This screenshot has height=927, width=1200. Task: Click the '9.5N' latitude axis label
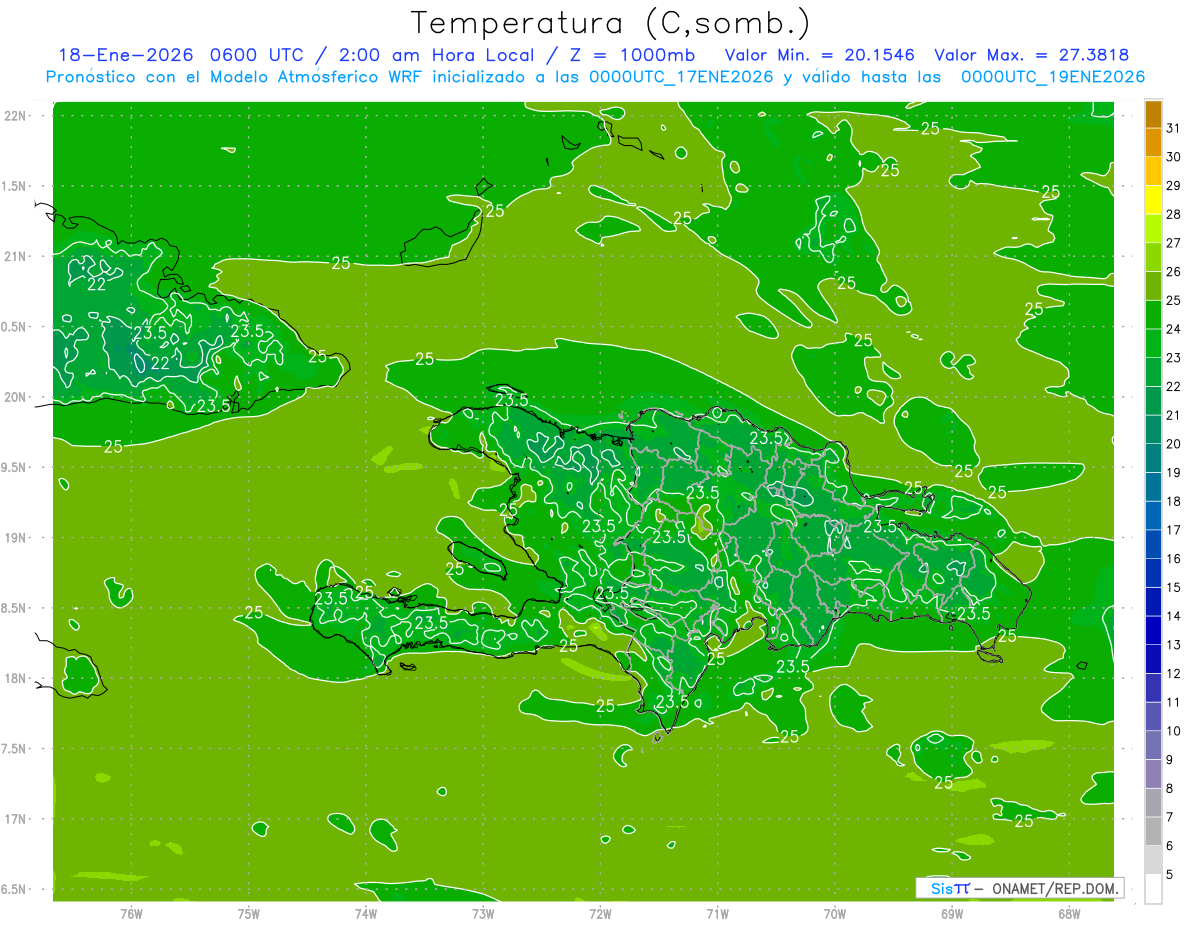point(16,468)
